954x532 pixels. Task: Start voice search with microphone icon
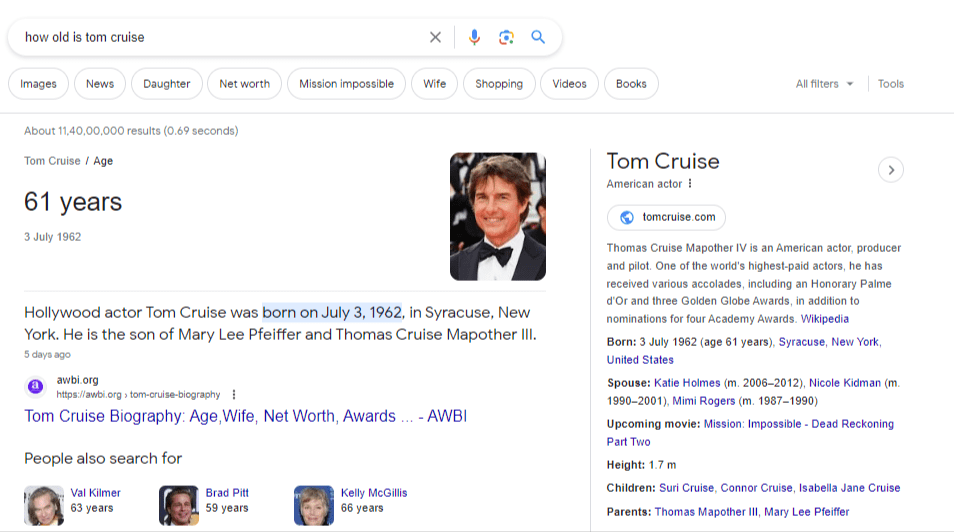coord(474,37)
